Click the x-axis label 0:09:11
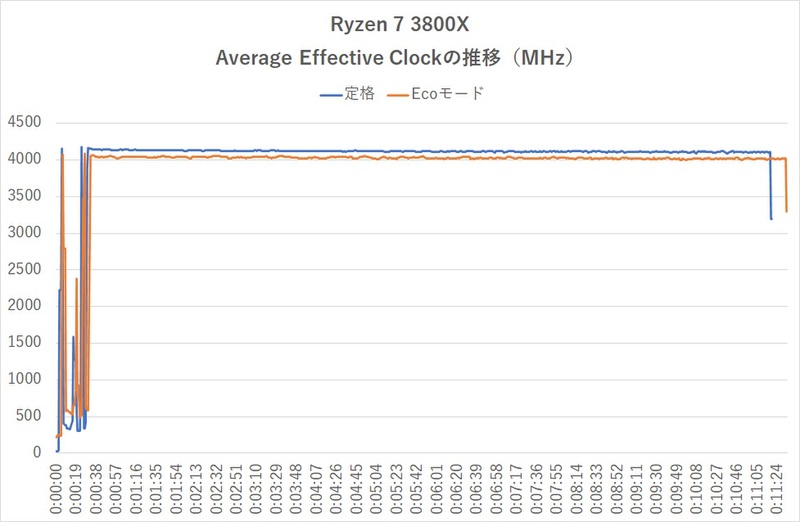 [637, 489]
